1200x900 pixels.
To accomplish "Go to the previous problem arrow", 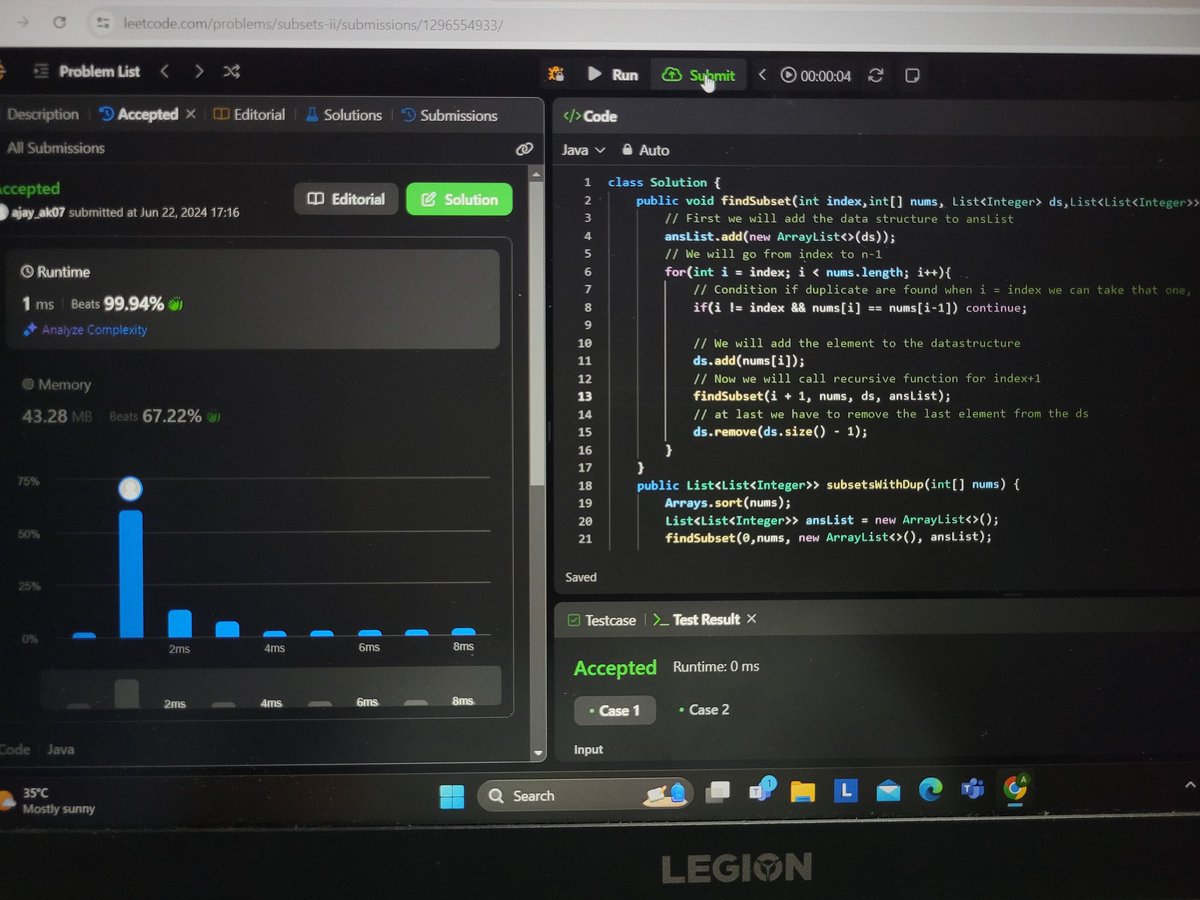I will click(165, 71).
